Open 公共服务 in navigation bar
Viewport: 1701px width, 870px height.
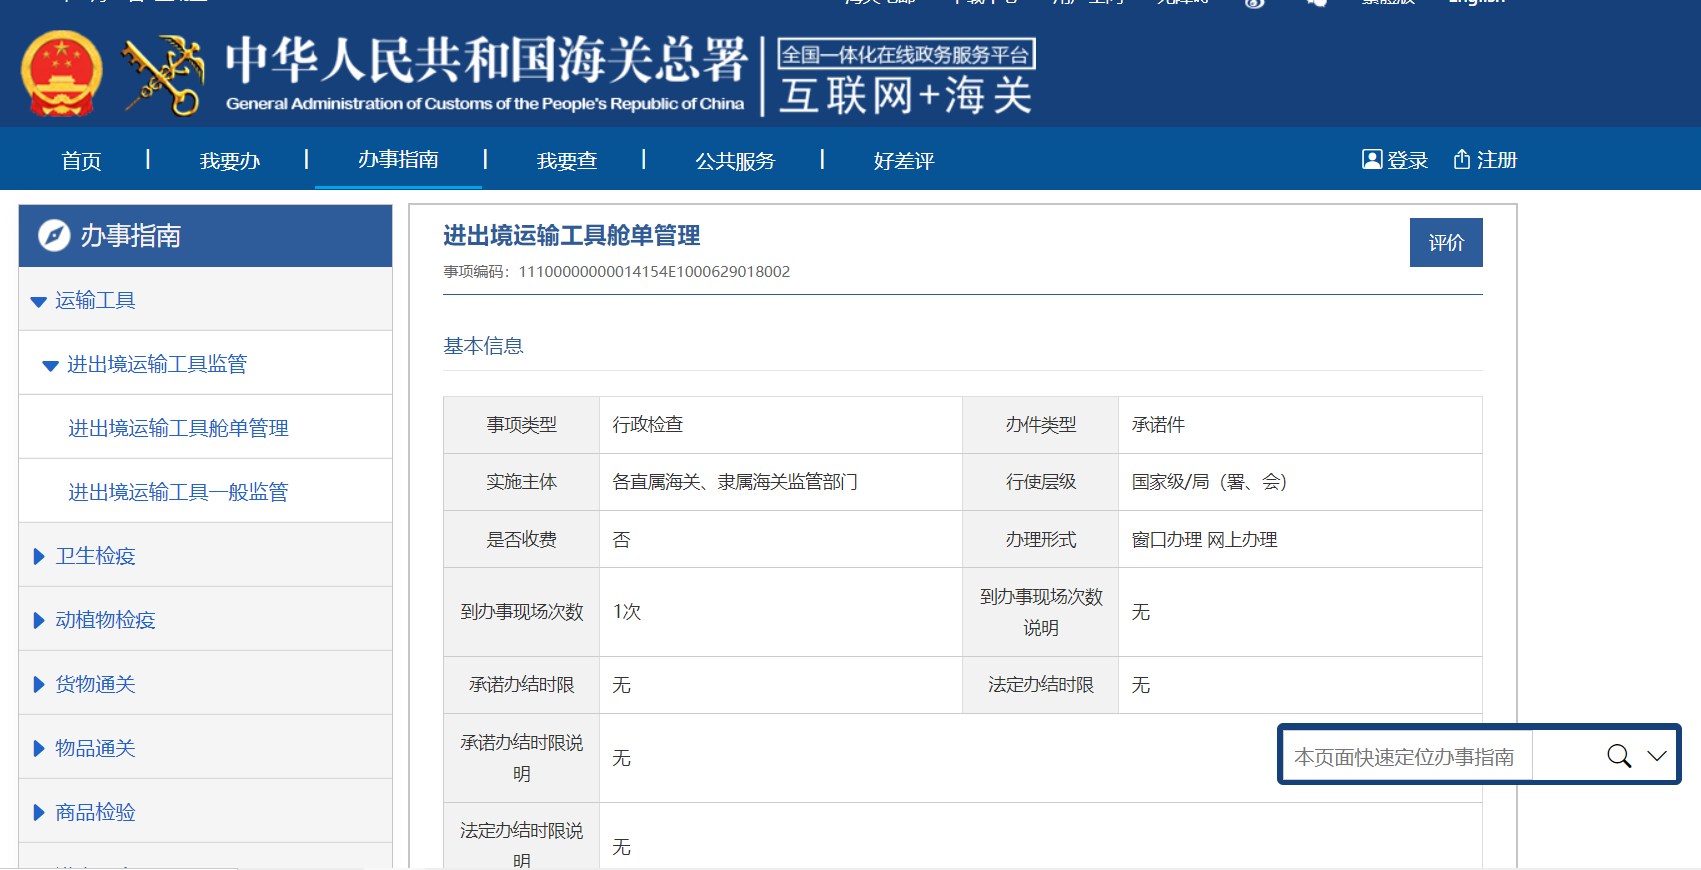click(735, 161)
